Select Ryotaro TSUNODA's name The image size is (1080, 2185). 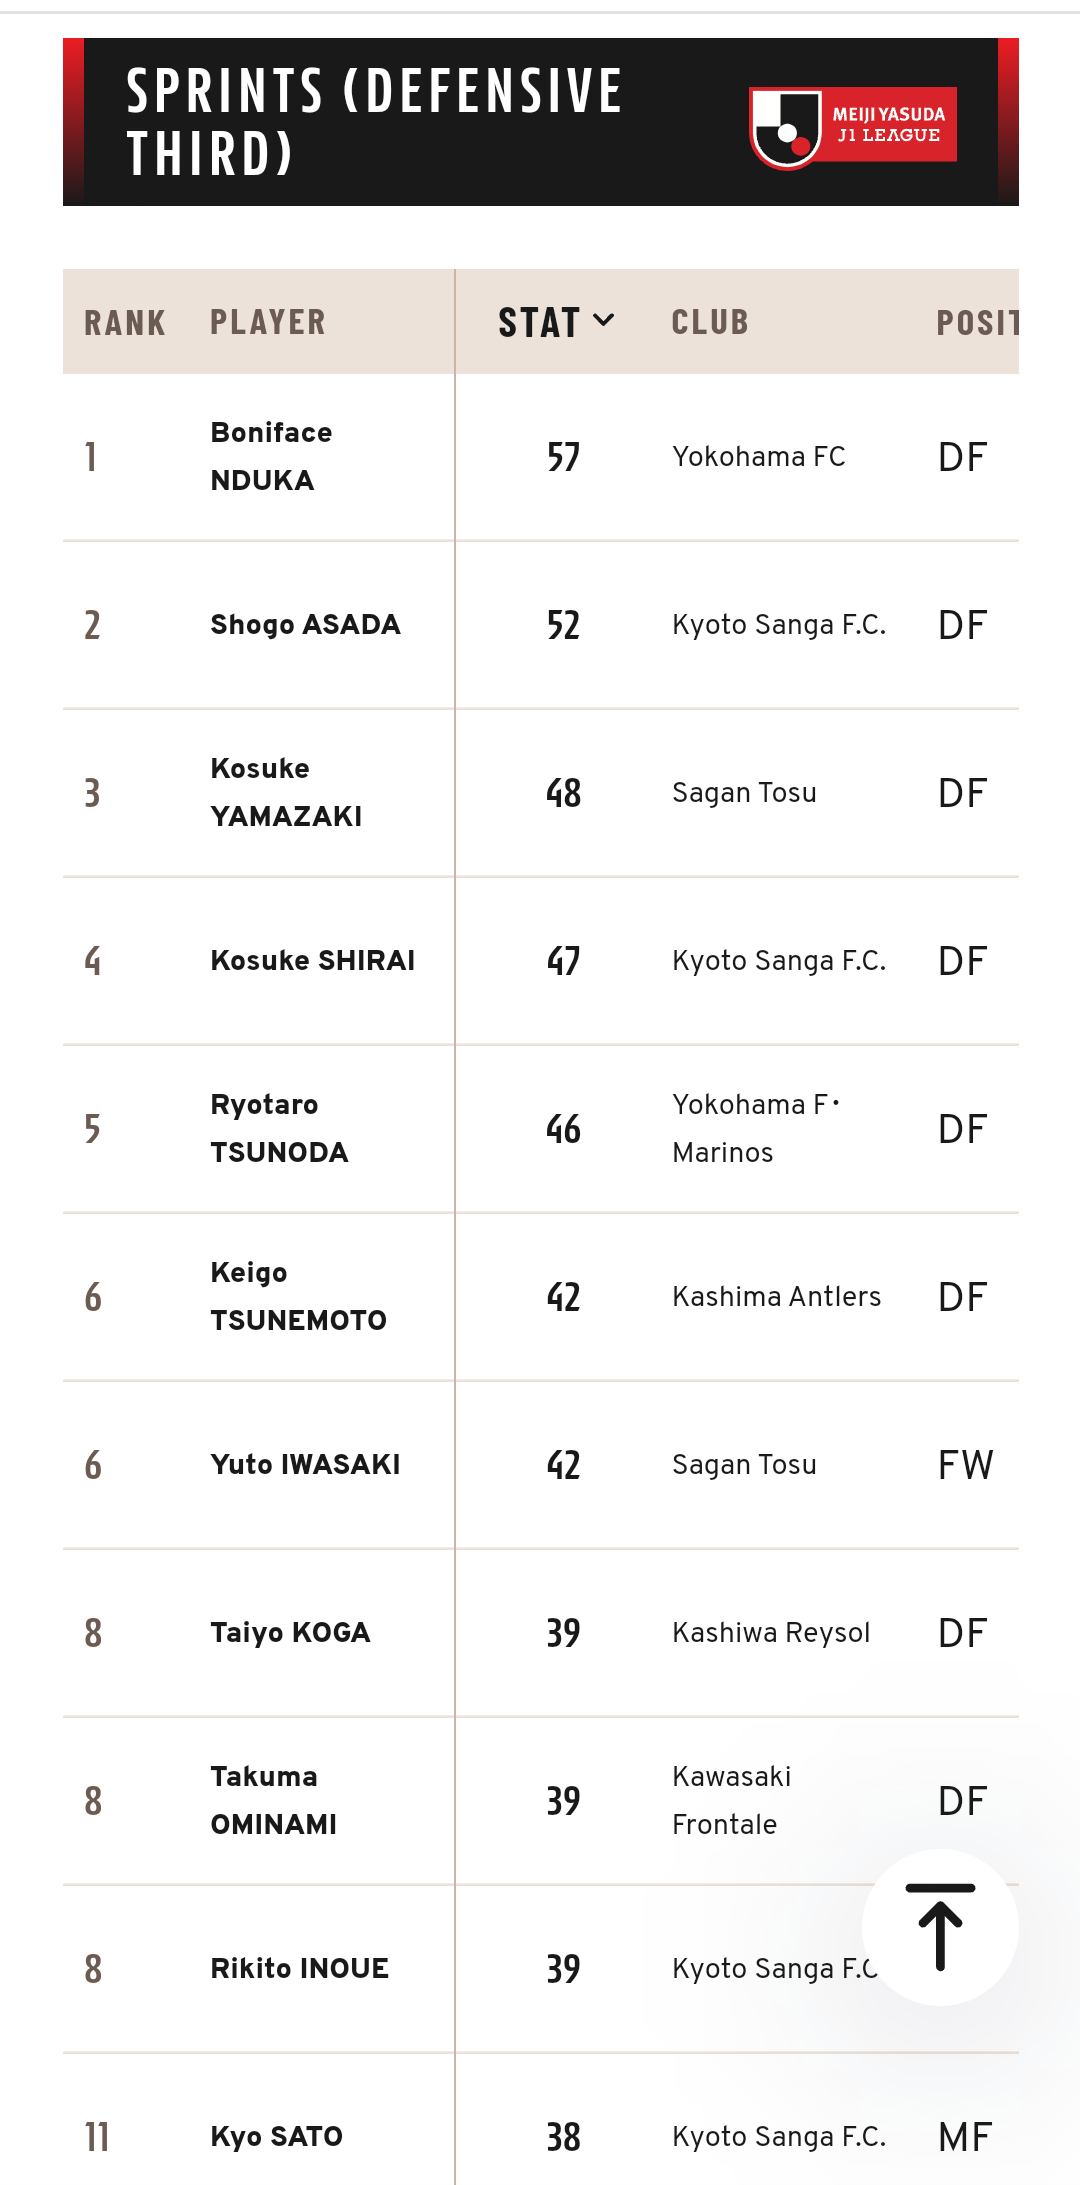(x=279, y=1128)
